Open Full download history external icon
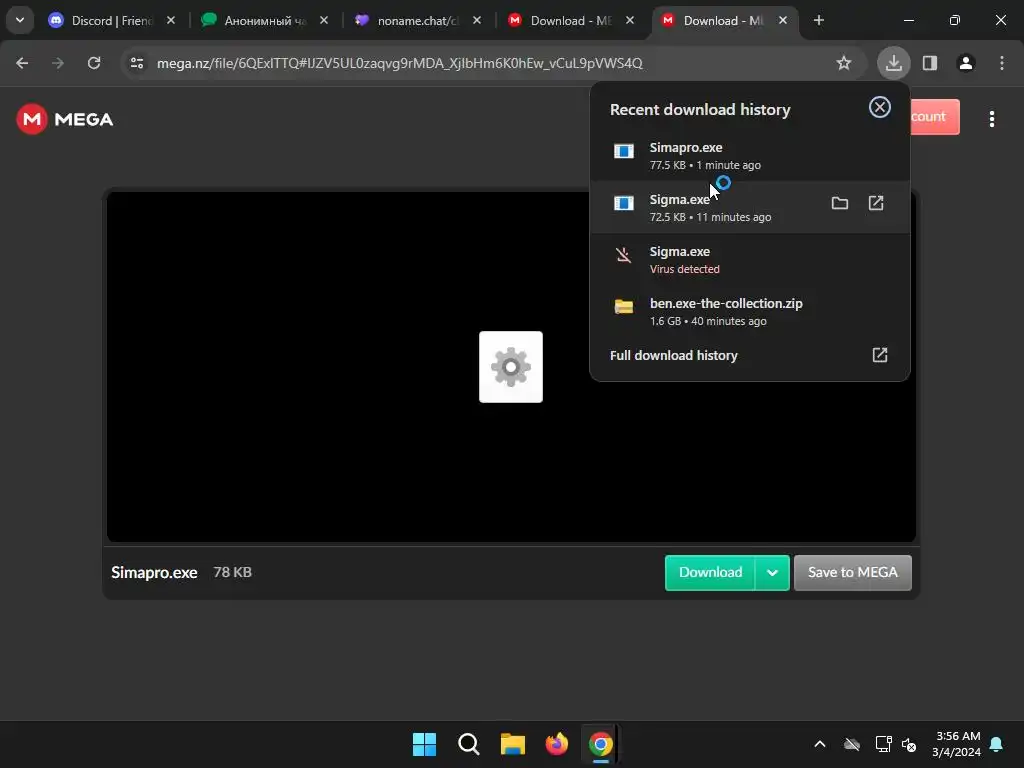Viewport: 1024px width, 768px height. tap(880, 355)
